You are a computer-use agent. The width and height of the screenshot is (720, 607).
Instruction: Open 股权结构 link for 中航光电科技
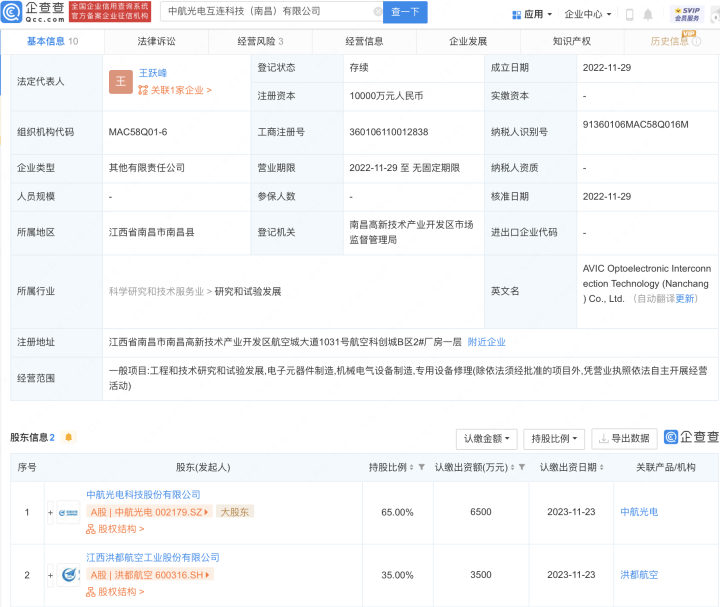coord(115,529)
